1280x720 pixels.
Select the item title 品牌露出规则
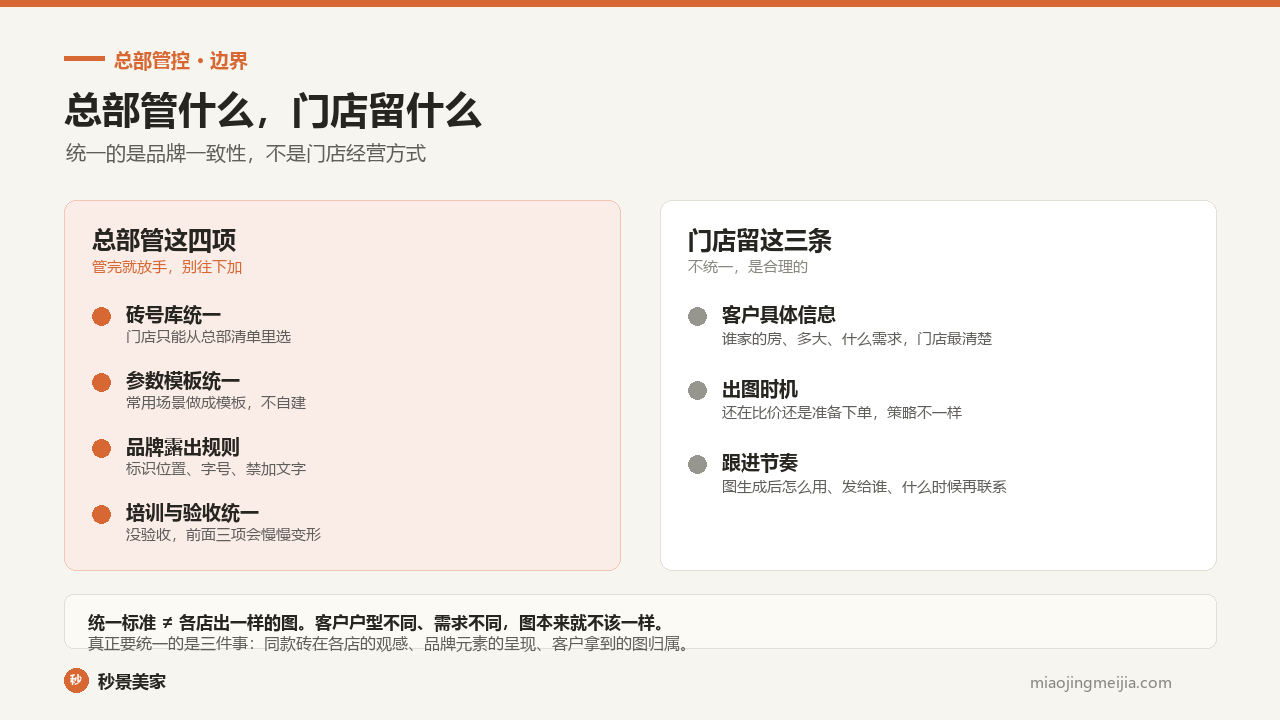(183, 447)
